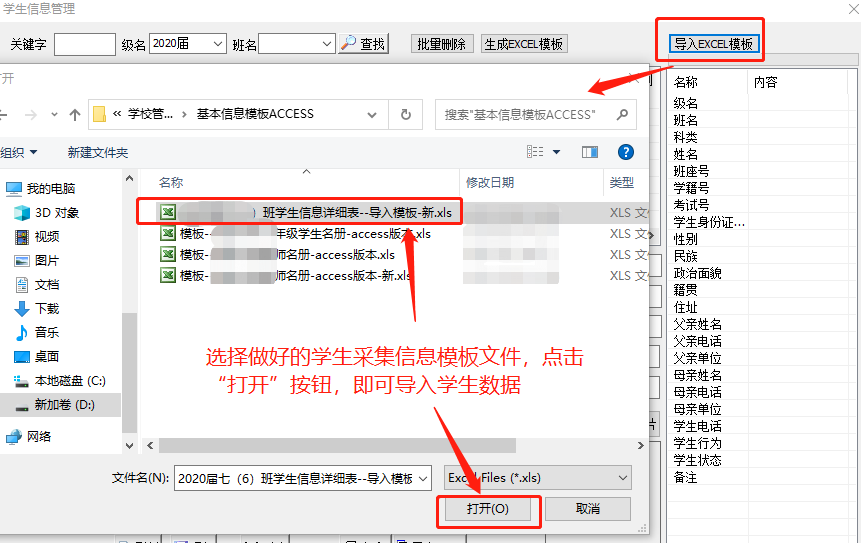Click 备注 row in the 名称 list
Screen dimensions: 861x543
click(x=686, y=477)
